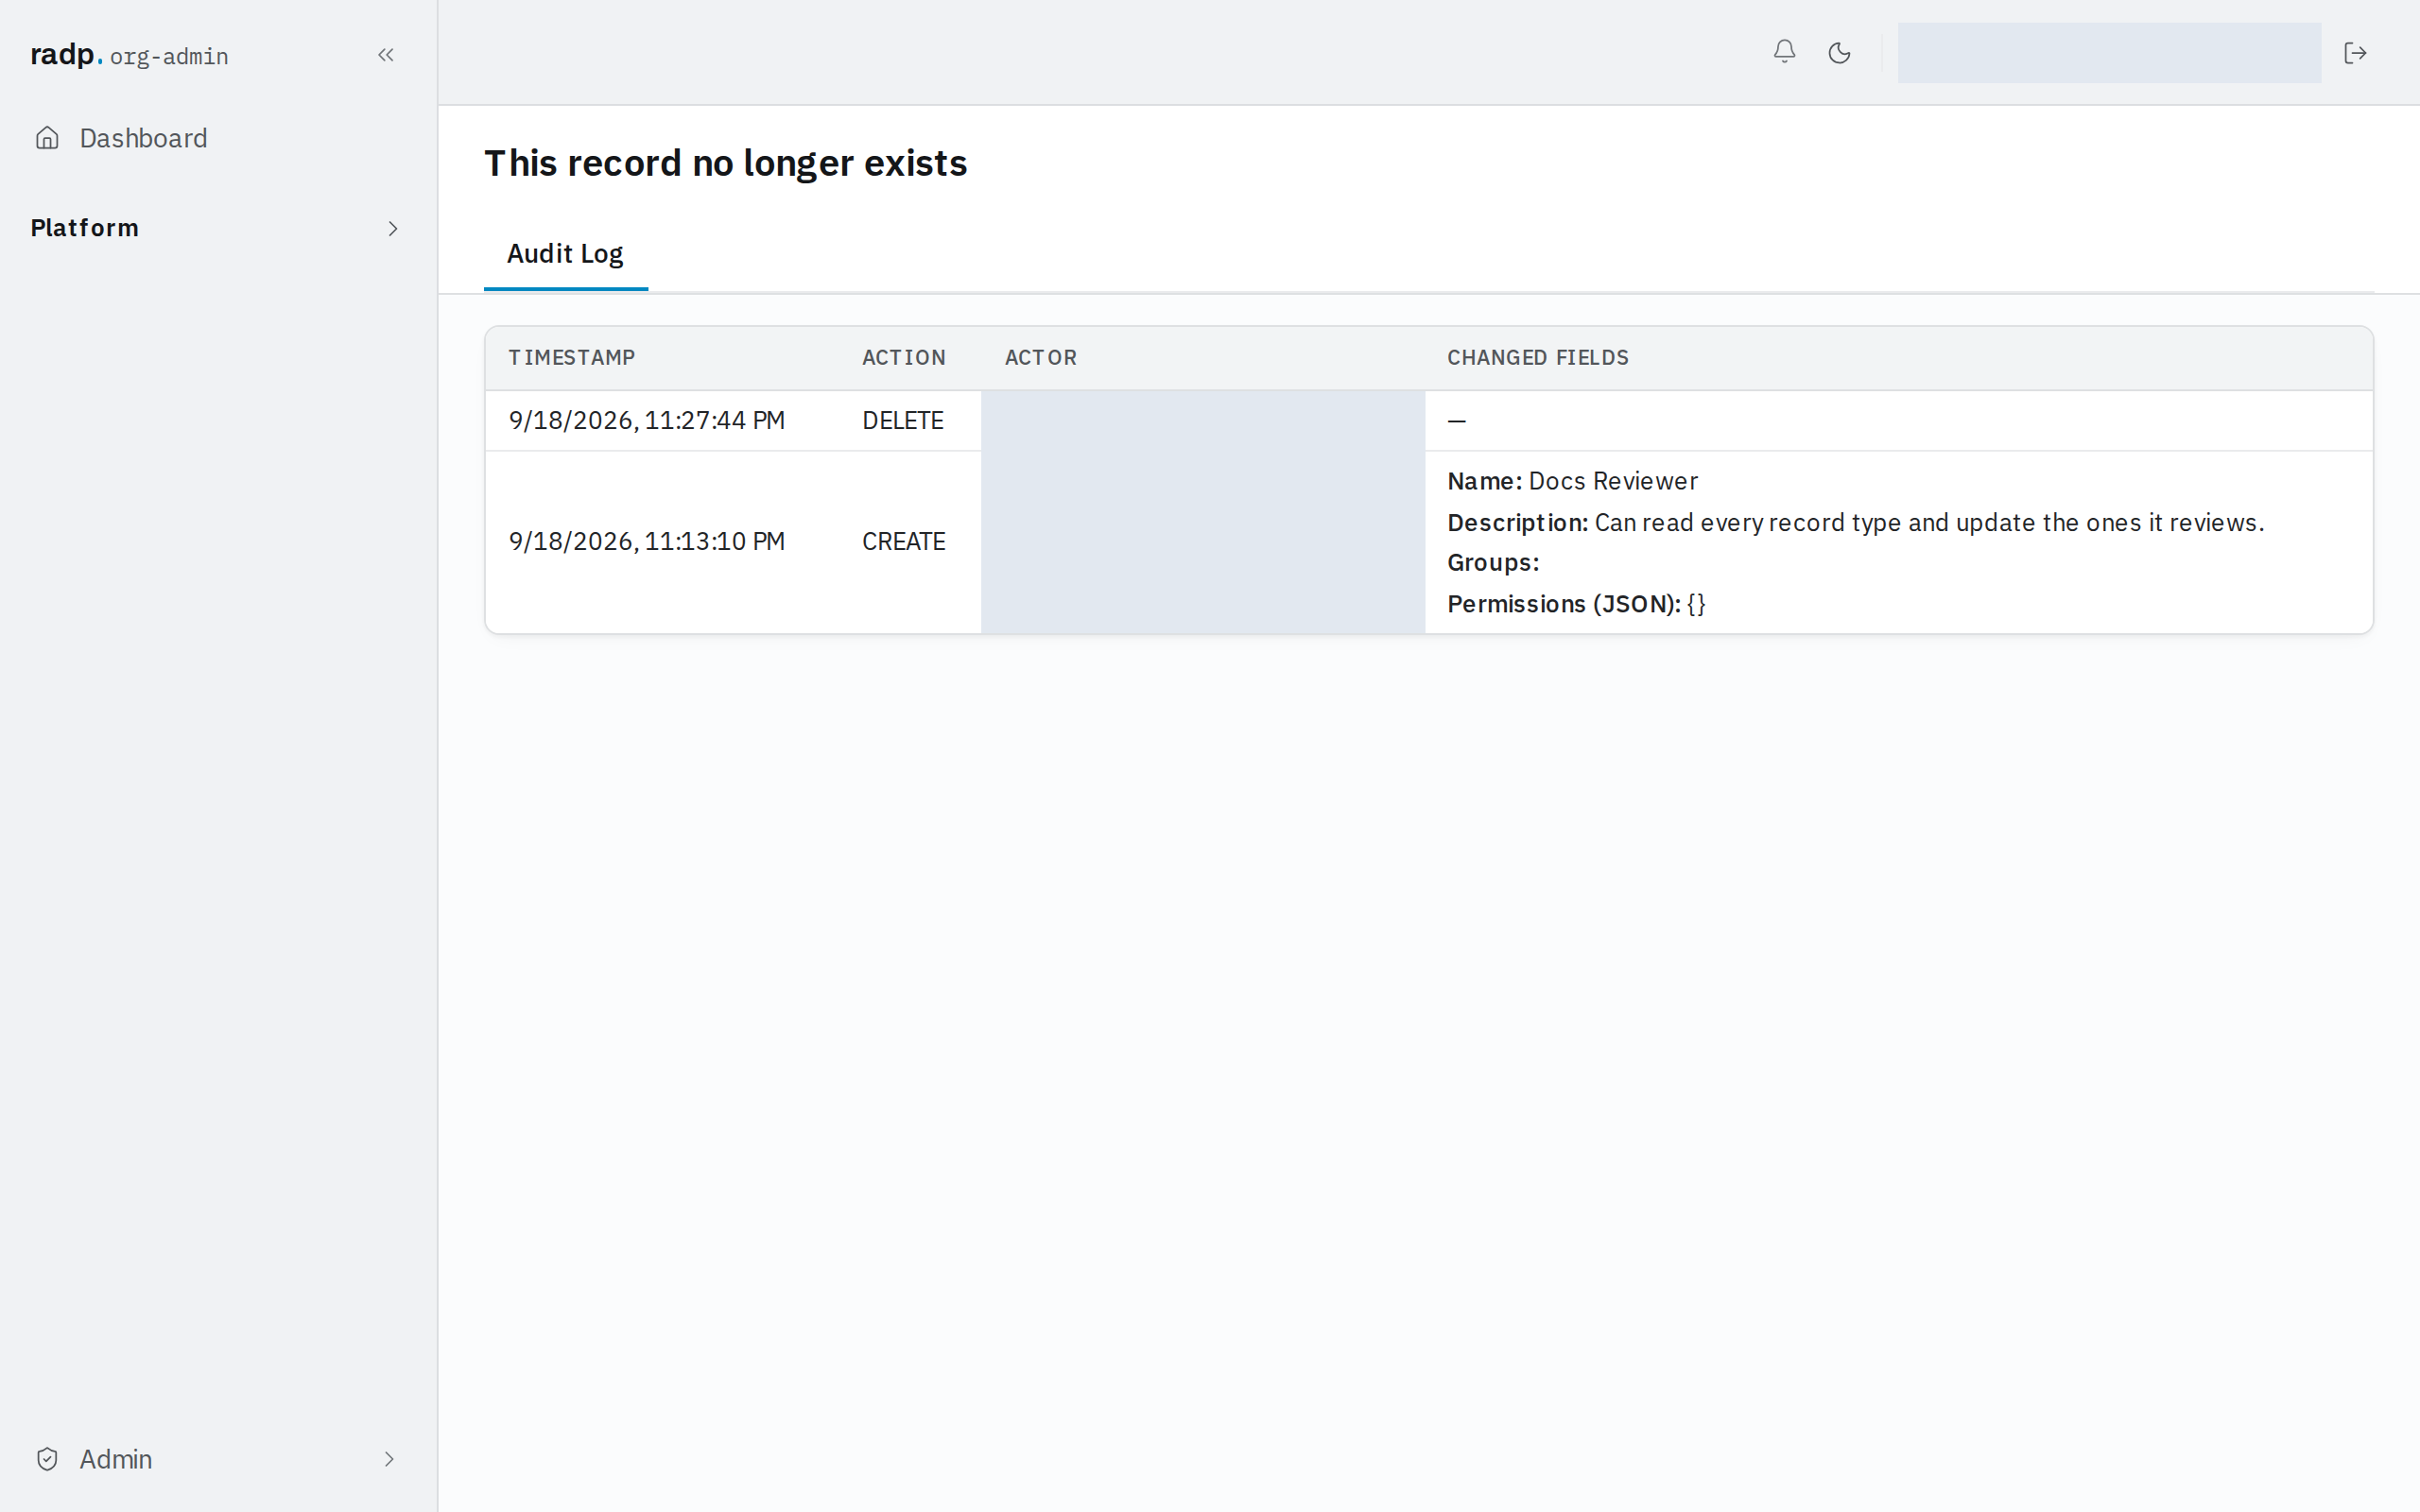The image size is (2420, 1512).
Task: Click the Timestamp column header
Action: 571,358
